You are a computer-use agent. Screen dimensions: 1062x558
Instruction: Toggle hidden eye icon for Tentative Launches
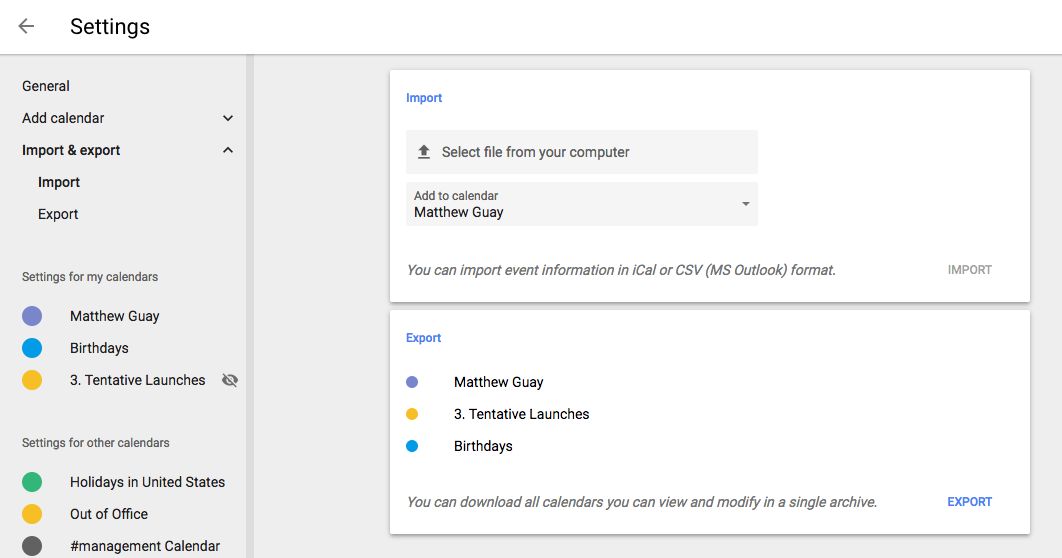pyautogui.click(x=230, y=380)
